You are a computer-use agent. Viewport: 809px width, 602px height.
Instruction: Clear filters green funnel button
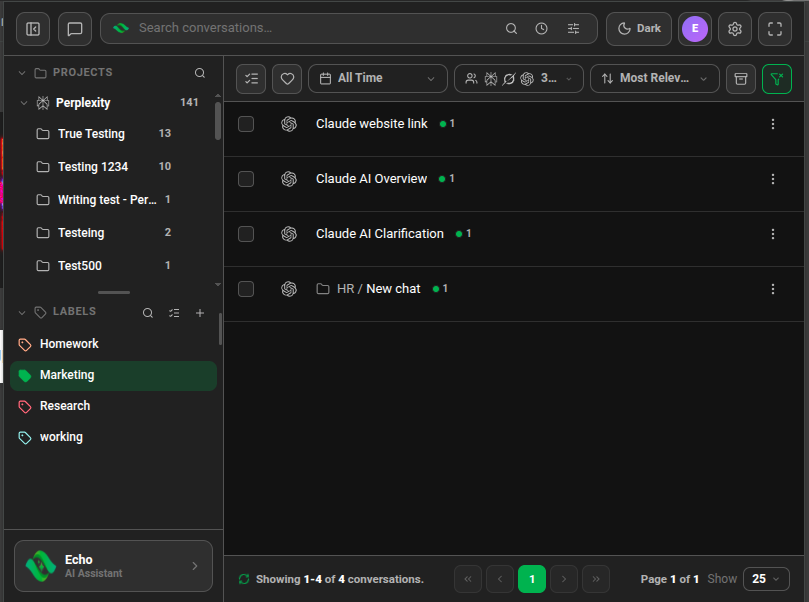[x=776, y=79]
